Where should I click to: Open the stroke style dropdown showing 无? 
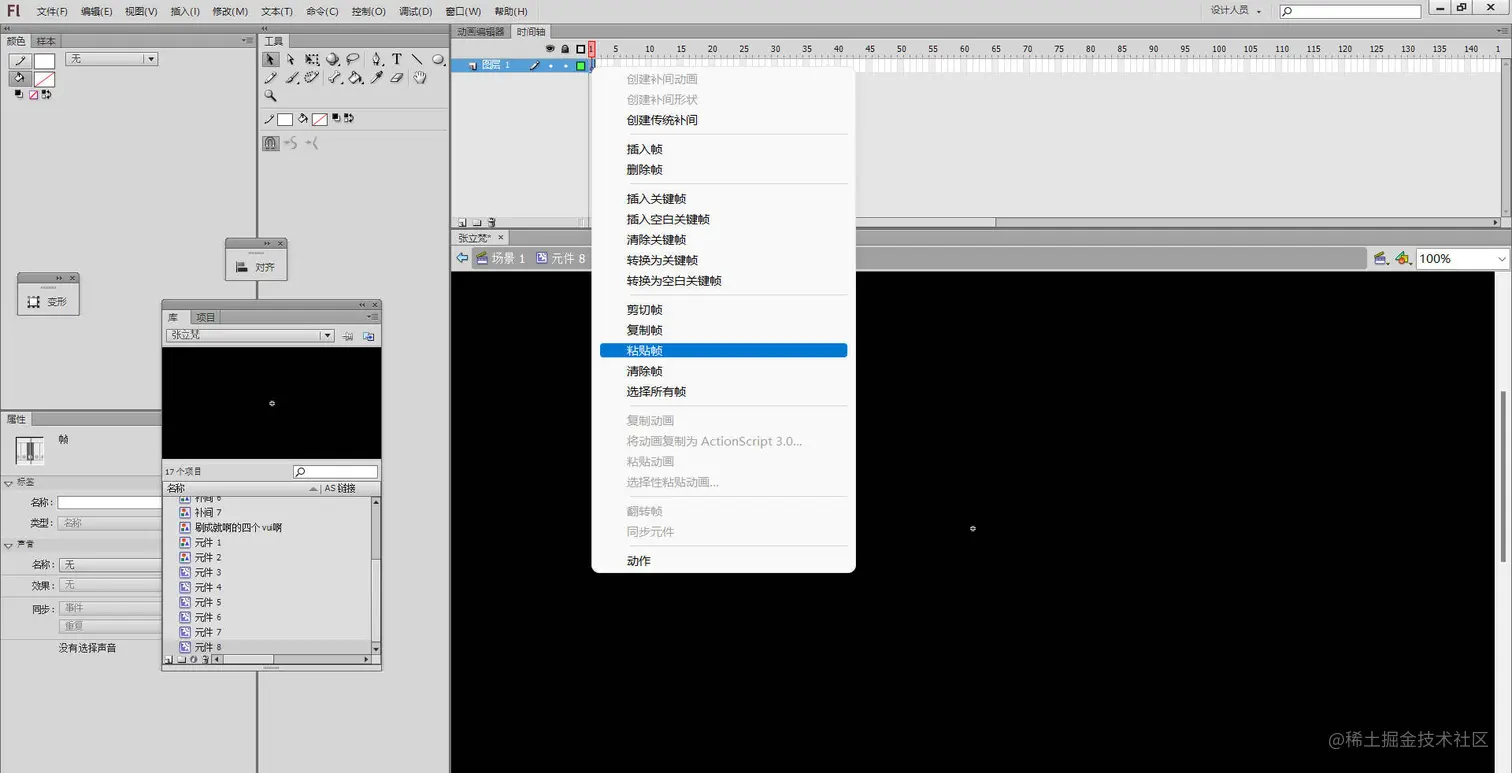[150, 59]
